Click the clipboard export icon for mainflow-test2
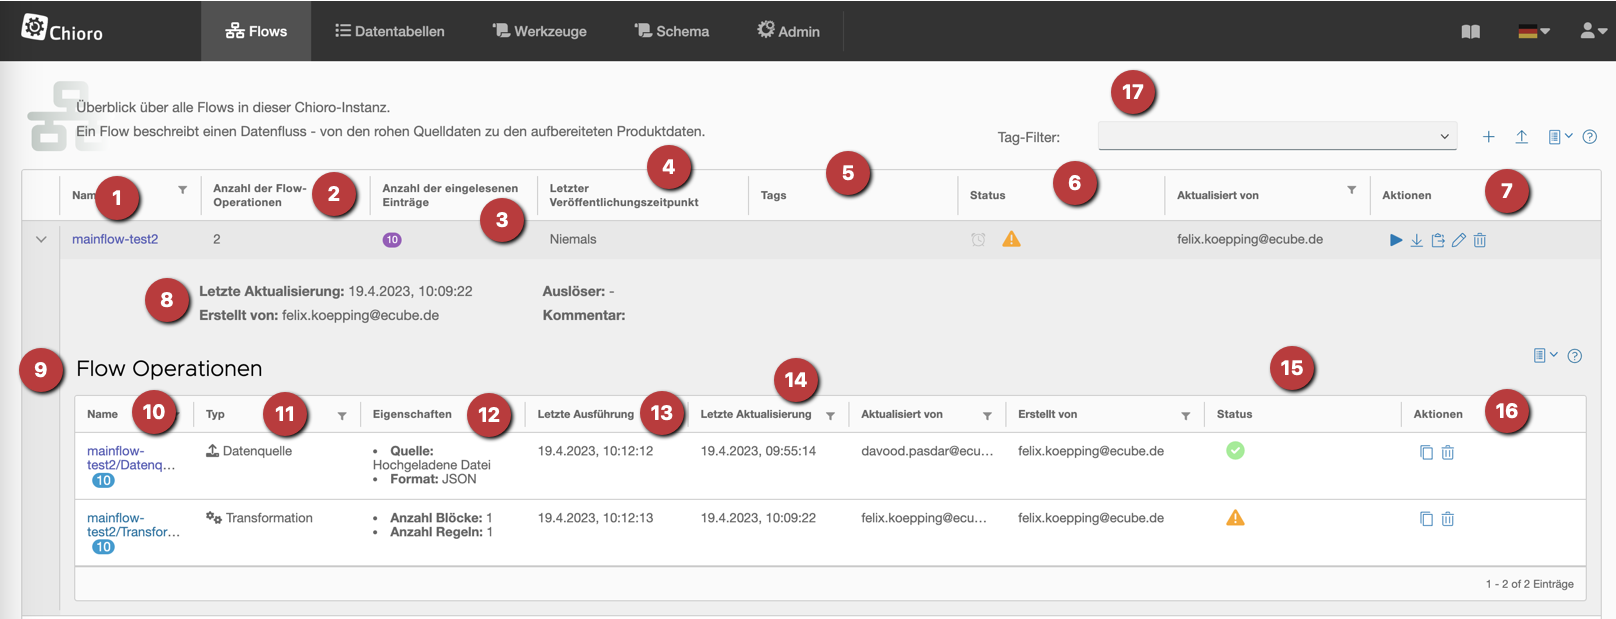The height and width of the screenshot is (619, 1616). (1438, 240)
